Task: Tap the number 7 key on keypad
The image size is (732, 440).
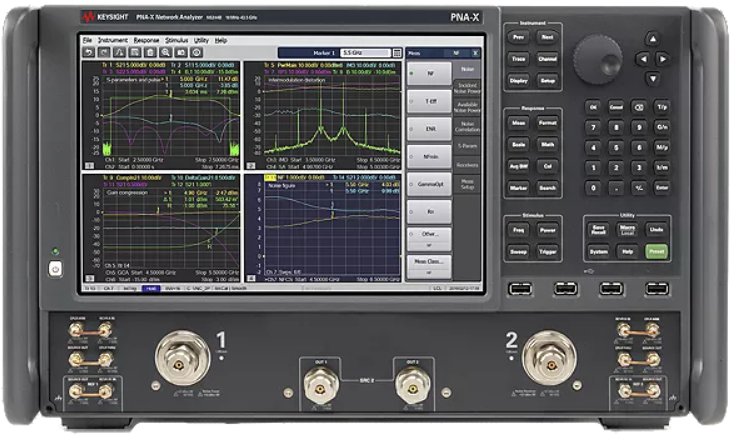Action: (593, 127)
